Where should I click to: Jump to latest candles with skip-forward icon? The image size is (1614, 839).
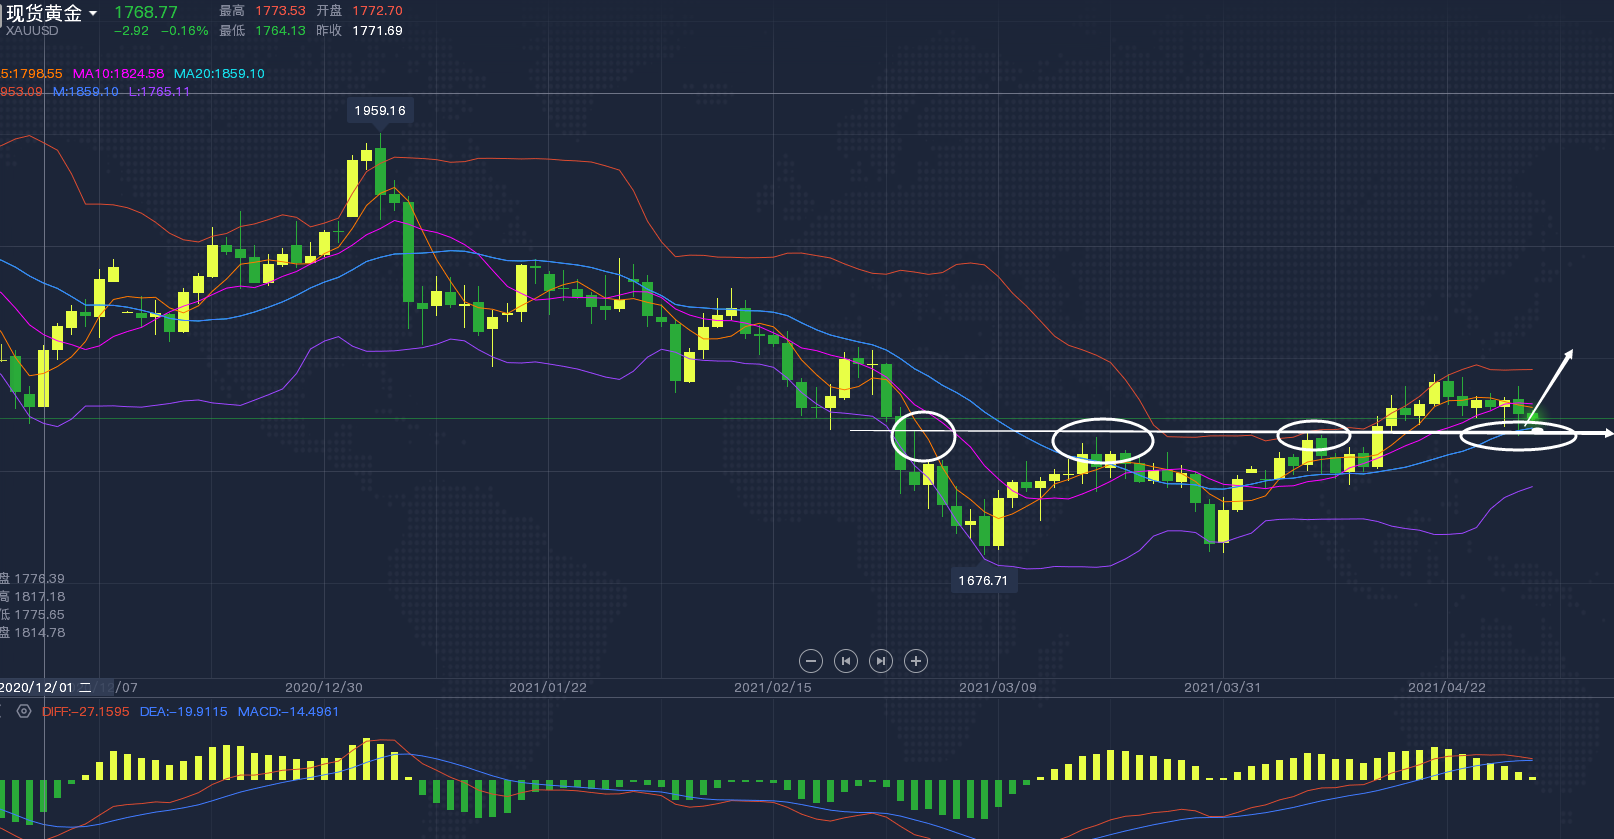[x=880, y=661]
